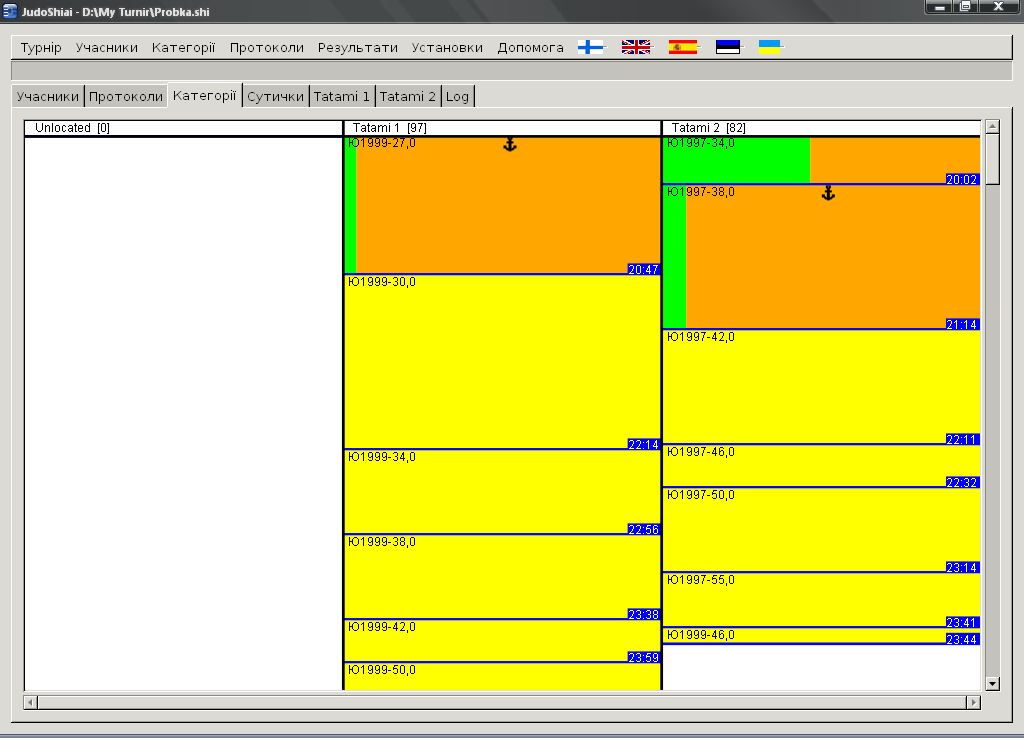Click the horizontal scrollbar right arrow

972,703
